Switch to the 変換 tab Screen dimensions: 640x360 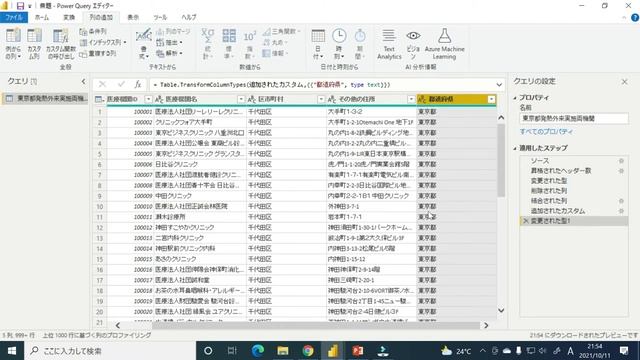pos(69,18)
